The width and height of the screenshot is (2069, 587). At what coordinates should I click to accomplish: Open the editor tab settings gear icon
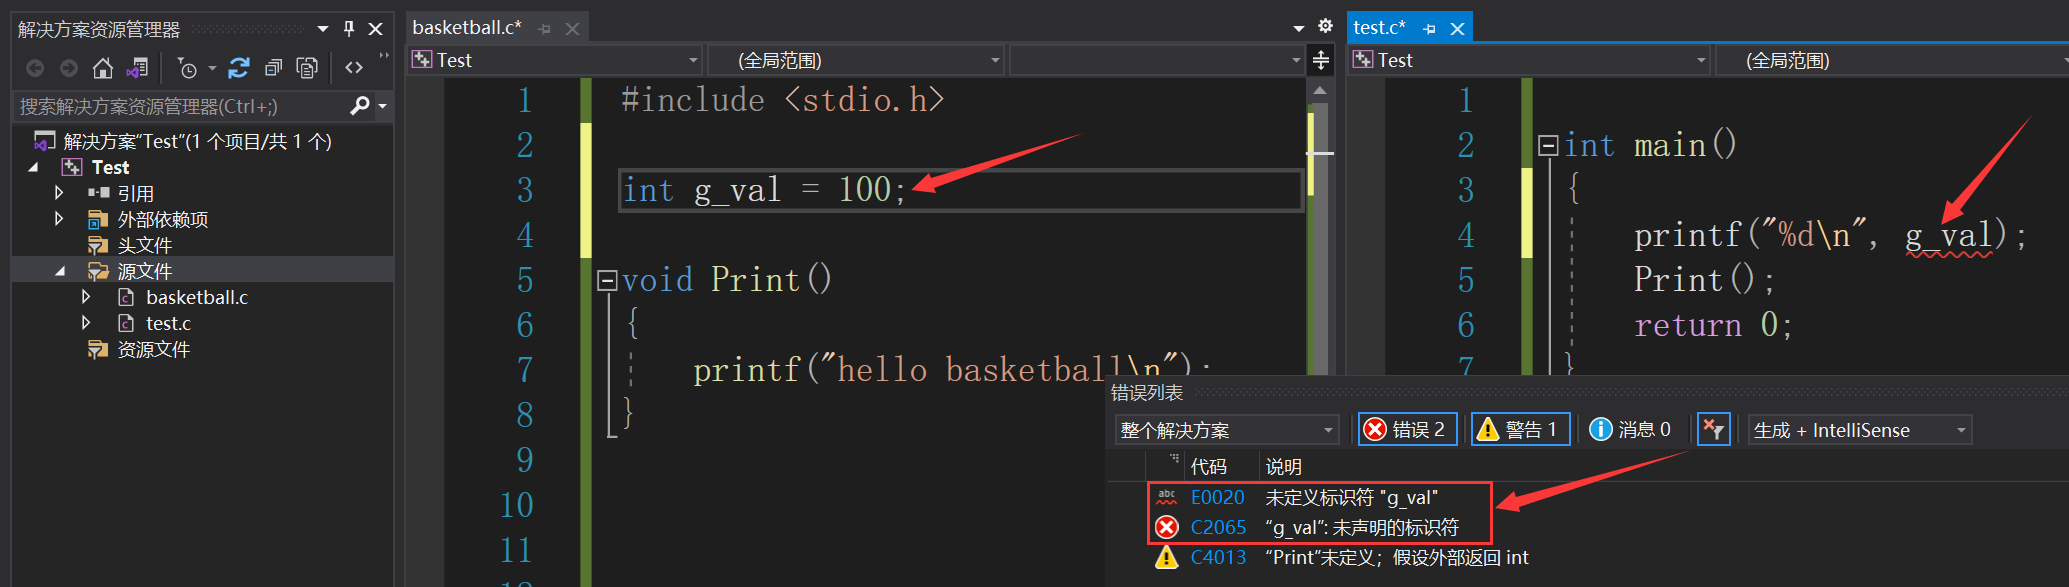coord(1325,27)
